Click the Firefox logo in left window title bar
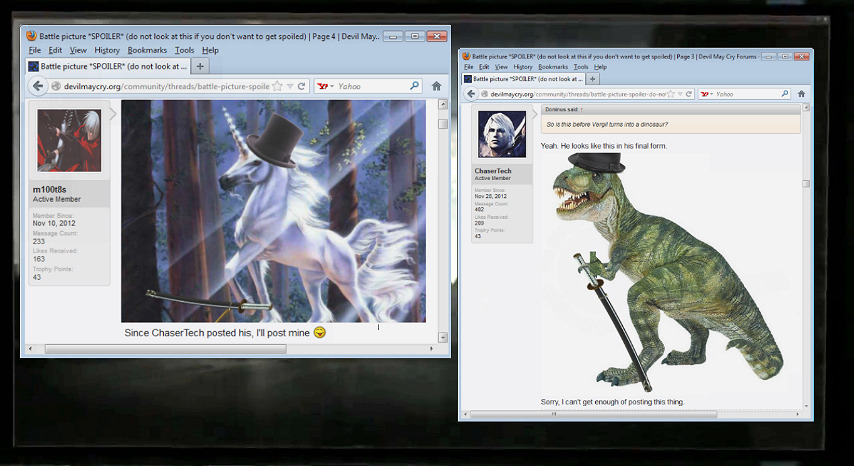This screenshot has width=854, height=466. pyautogui.click(x=32, y=36)
